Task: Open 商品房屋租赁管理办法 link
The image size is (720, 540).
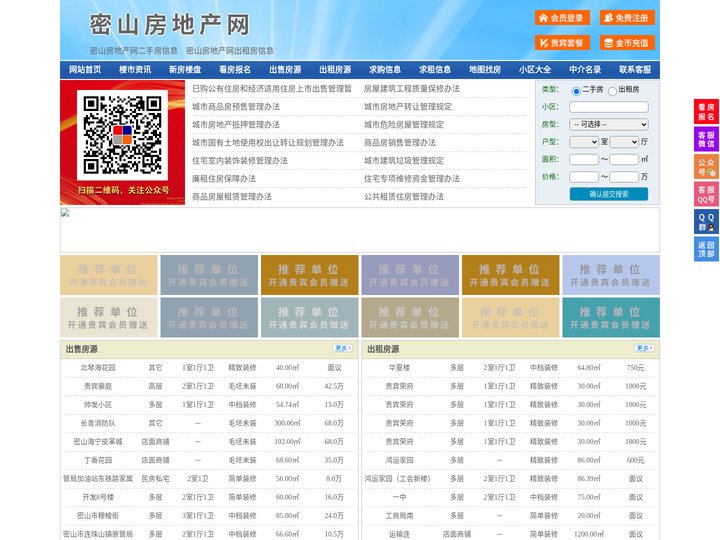Action: pos(232,197)
